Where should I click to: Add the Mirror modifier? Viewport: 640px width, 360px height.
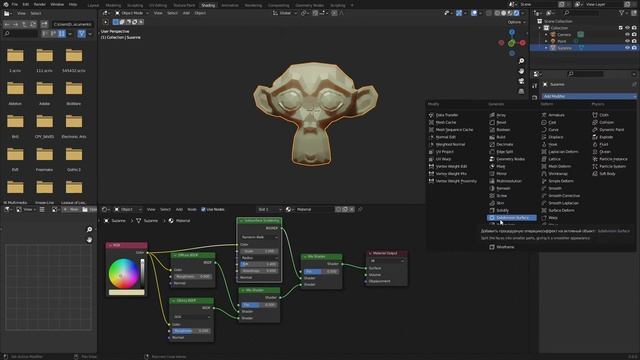pyautogui.click(x=501, y=174)
